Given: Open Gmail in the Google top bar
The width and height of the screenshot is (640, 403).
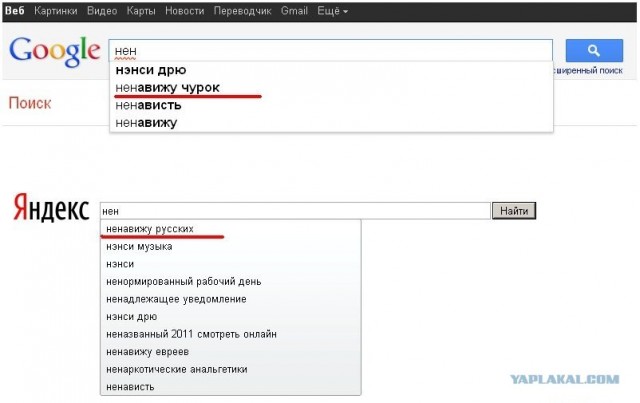Looking at the screenshot, I should (294, 11).
